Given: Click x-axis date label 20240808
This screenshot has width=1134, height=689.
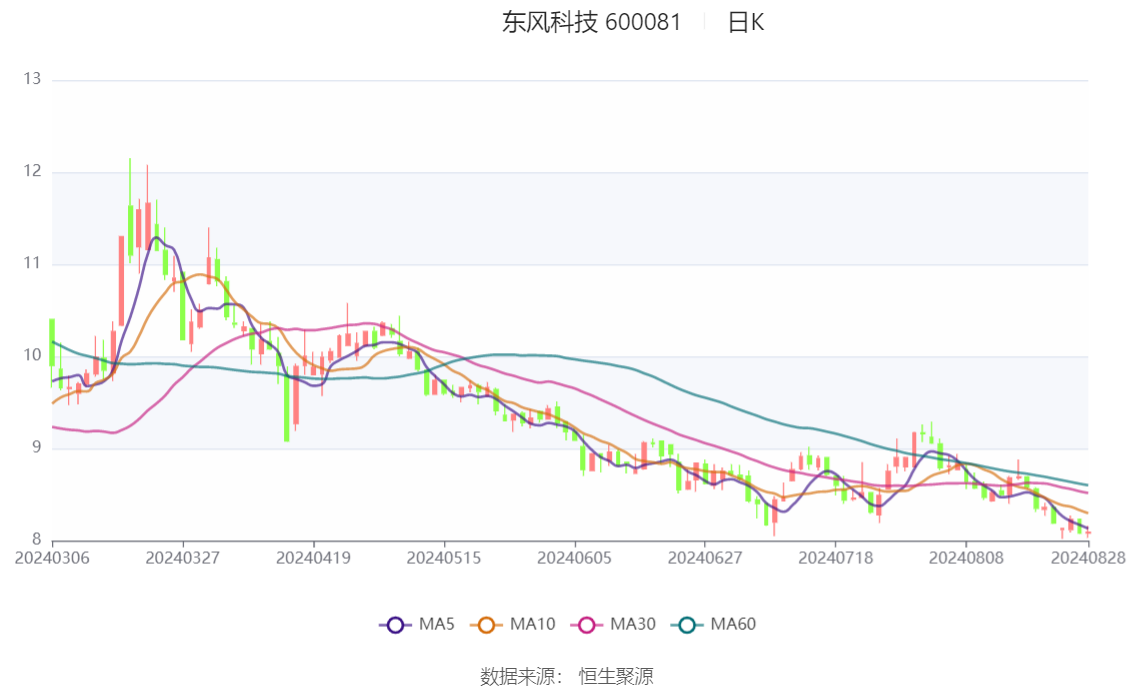Looking at the screenshot, I should (965, 558).
